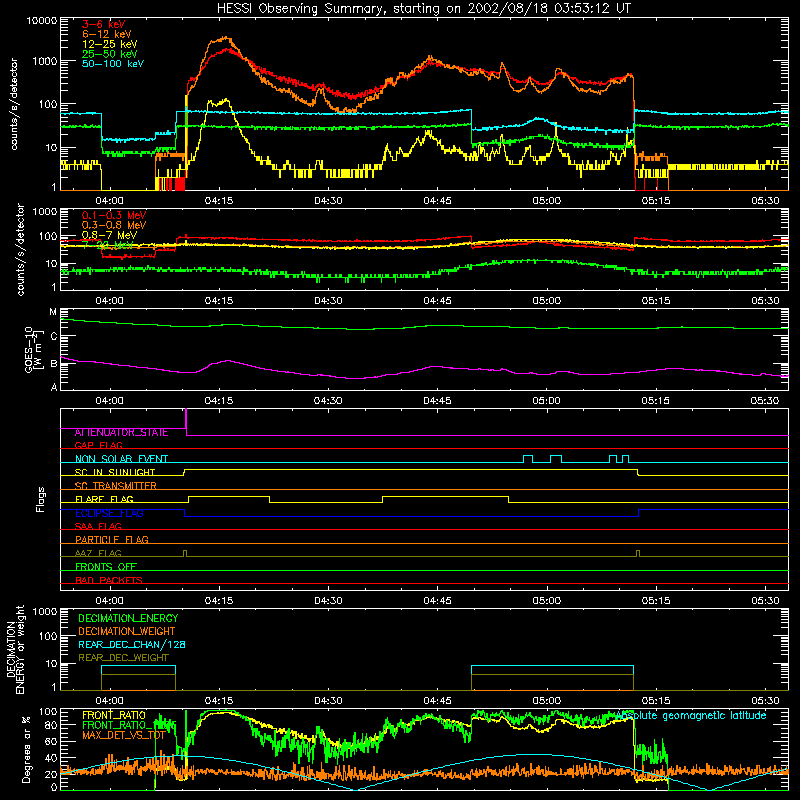The height and width of the screenshot is (800, 800).
Task: Click the ECLIPSE_FLAG label
Action: click(x=109, y=513)
